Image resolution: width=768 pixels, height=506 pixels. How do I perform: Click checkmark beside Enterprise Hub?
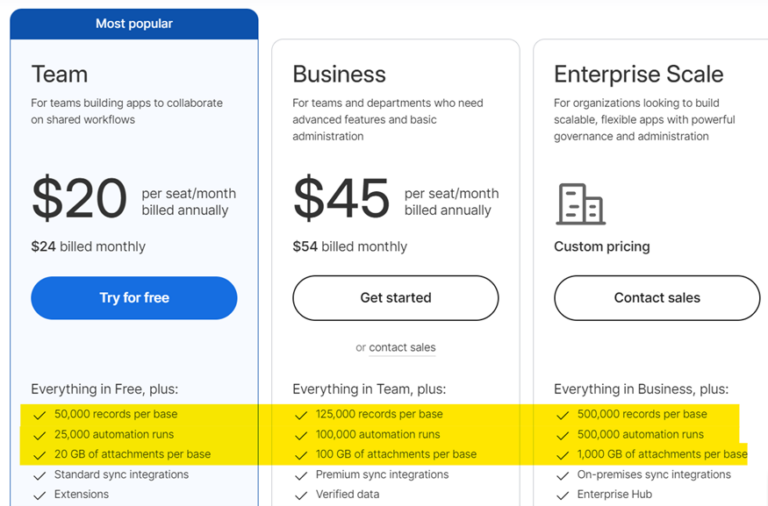coord(563,495)
